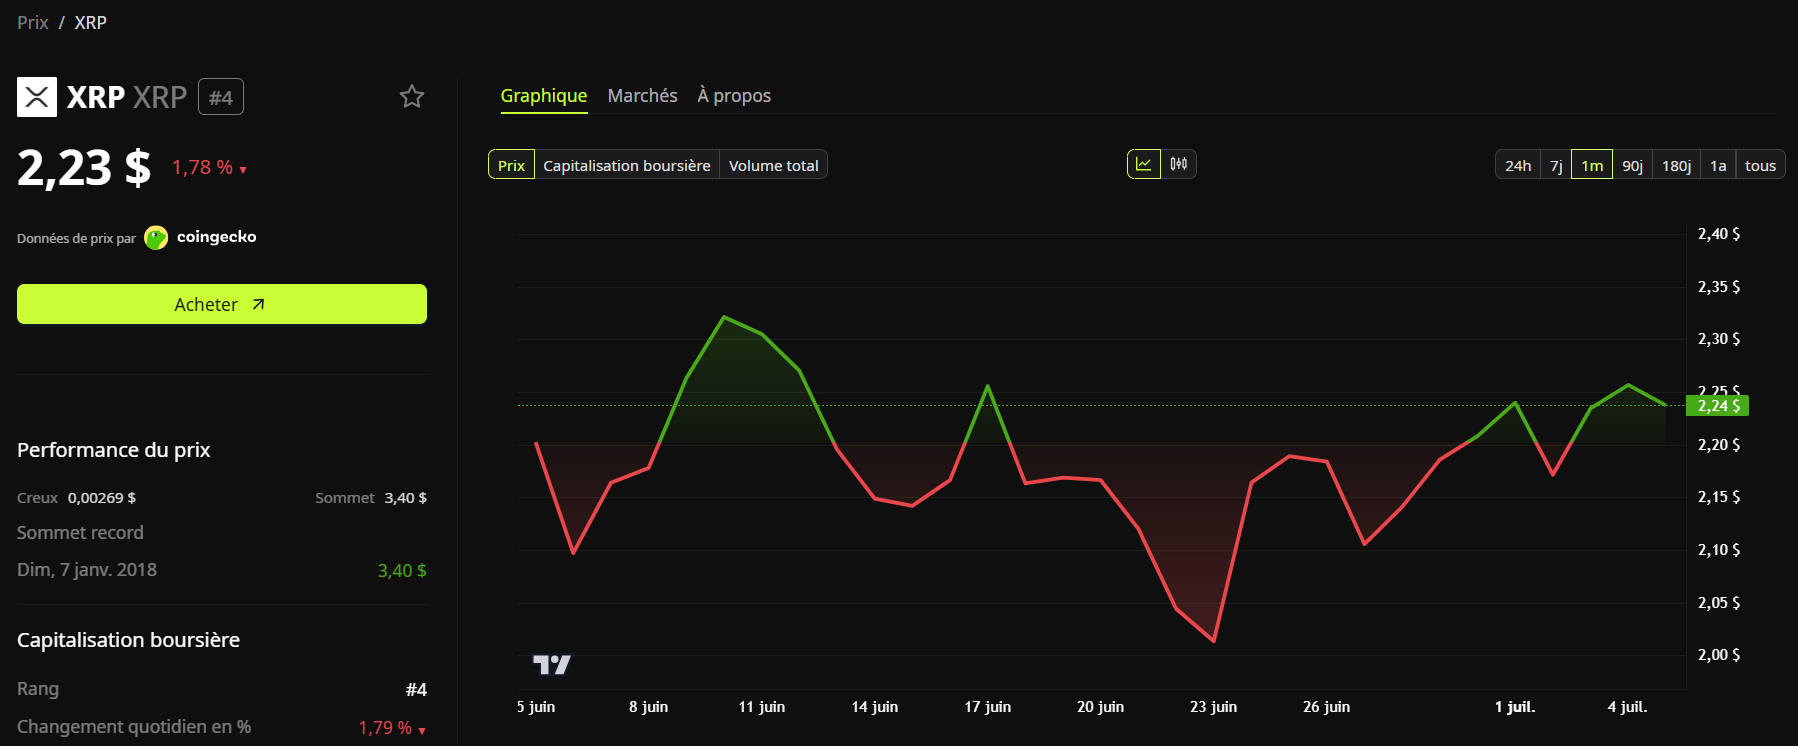Click the 23 juin date label
The height and width of the screenshot is (746, 1798).
pyautogui.click(x=1213, y=707)
